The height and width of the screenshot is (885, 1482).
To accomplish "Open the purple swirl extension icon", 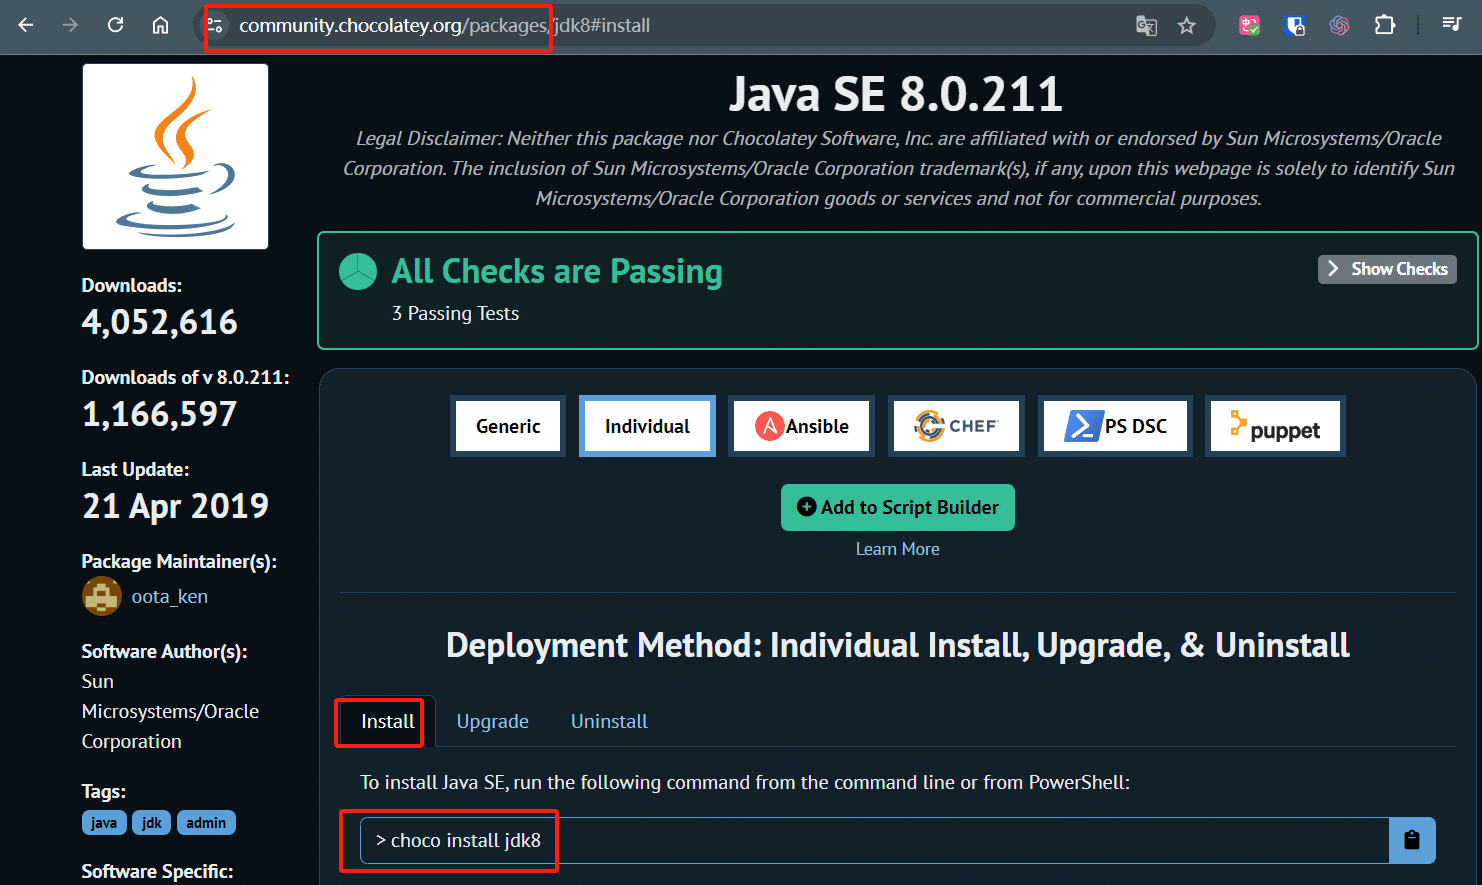I will click(1340, 26).
